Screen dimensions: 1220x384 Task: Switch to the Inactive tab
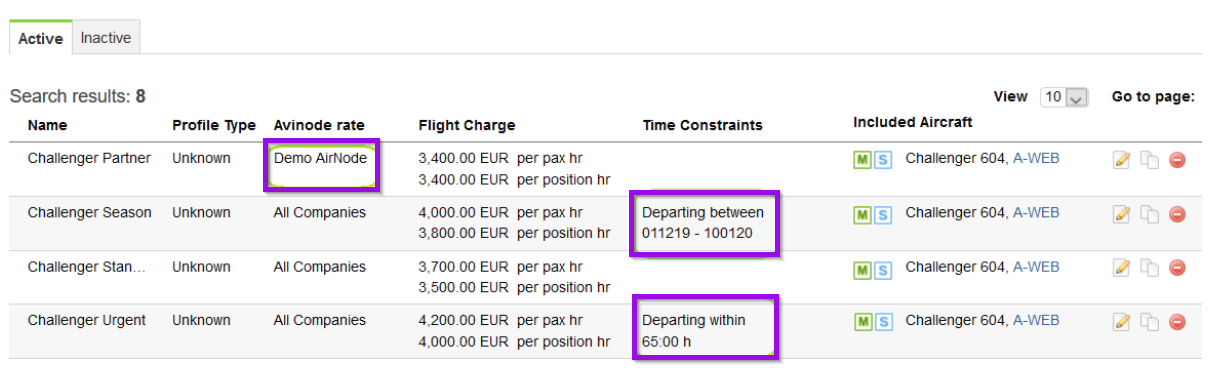(106, 38)
